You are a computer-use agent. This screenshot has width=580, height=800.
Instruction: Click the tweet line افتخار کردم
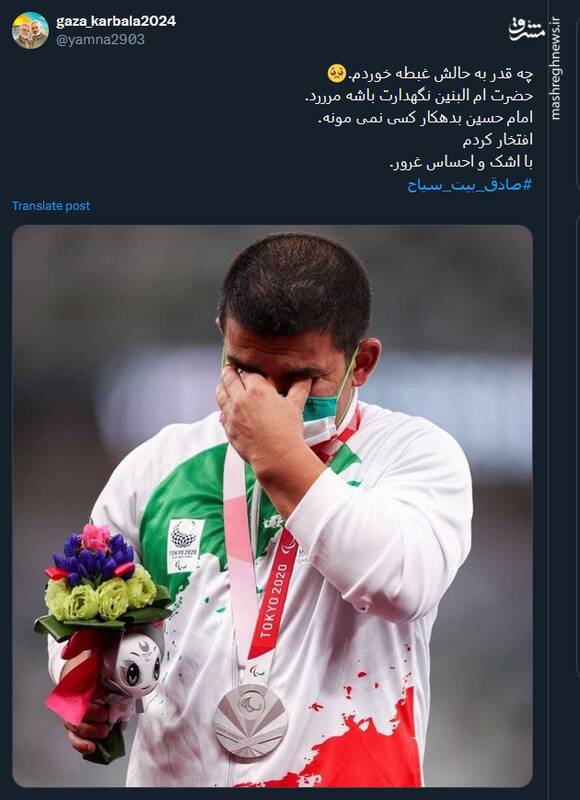pos(498,140)
